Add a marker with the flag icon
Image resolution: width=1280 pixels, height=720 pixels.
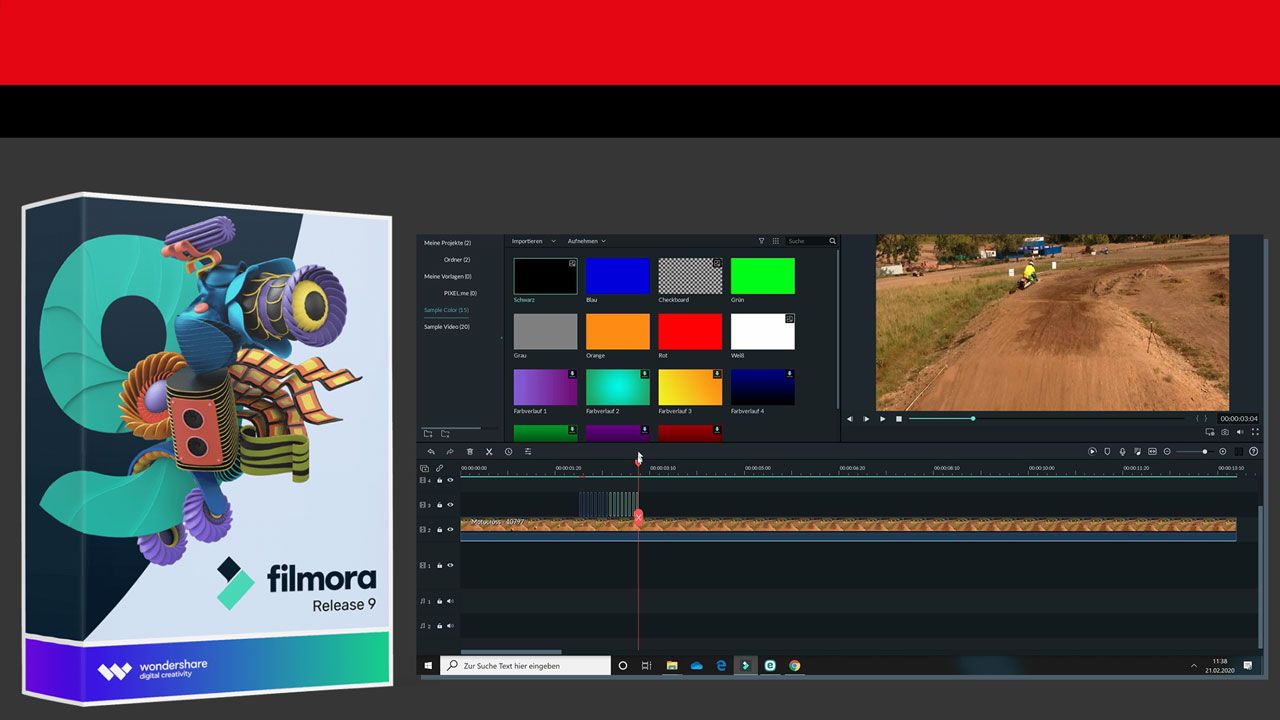click(1107, 451)
